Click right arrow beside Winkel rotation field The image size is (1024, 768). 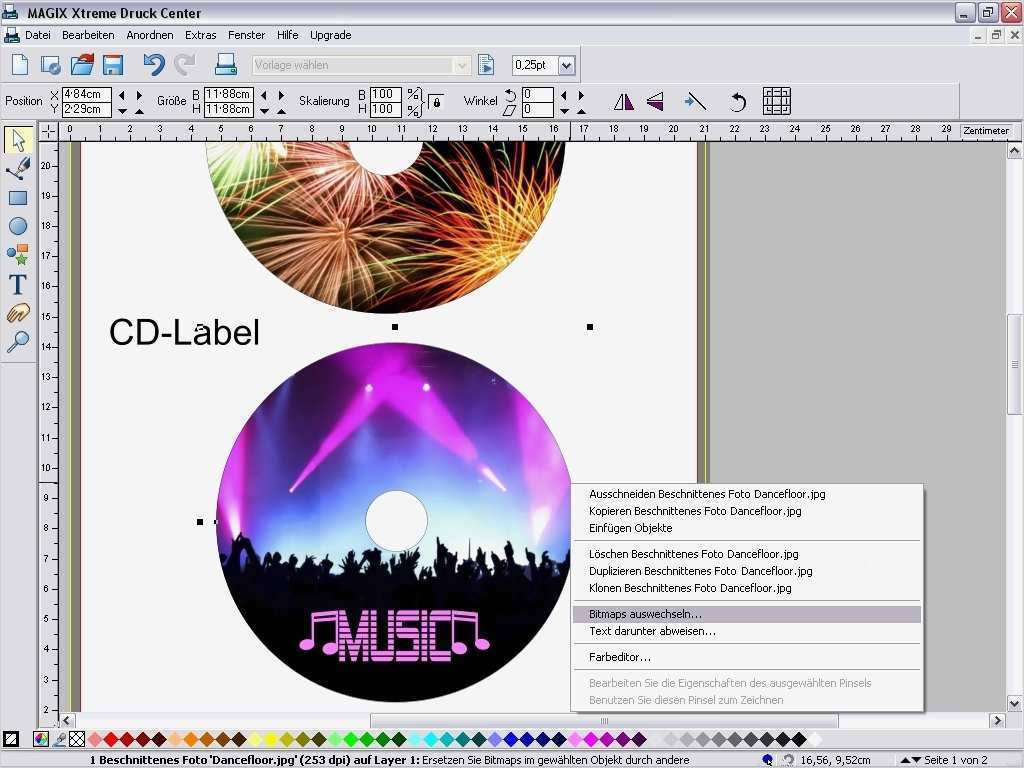tap(581, 95)
